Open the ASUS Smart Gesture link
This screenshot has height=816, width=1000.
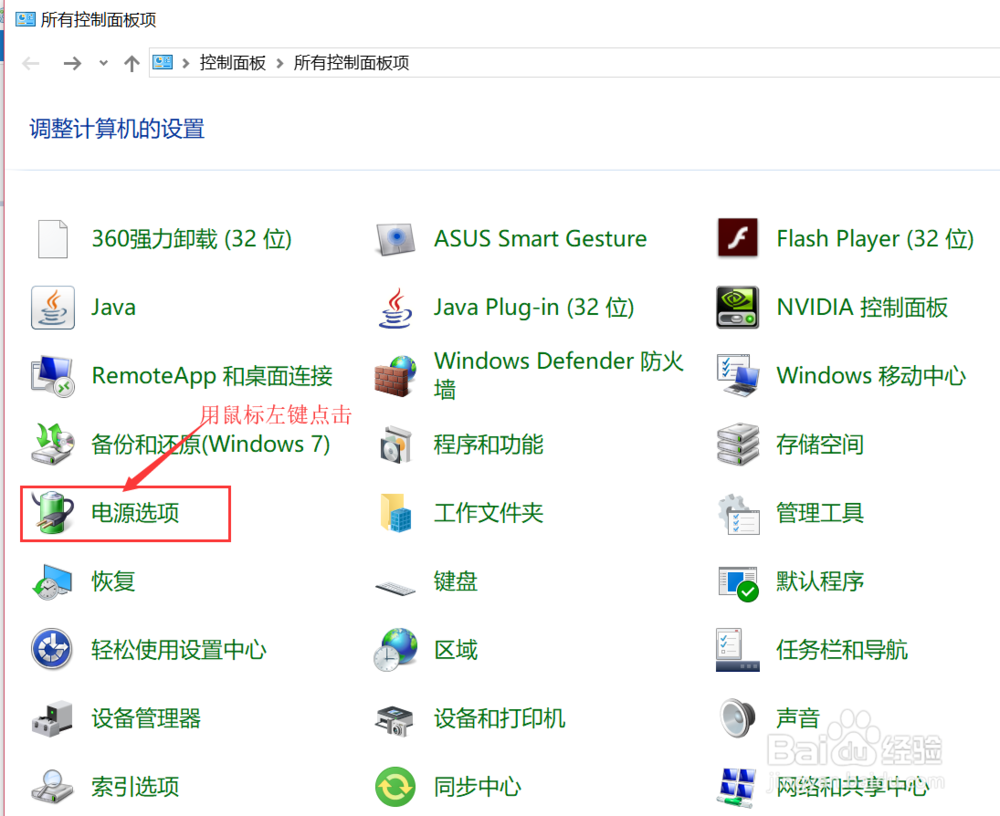point(540,239)
